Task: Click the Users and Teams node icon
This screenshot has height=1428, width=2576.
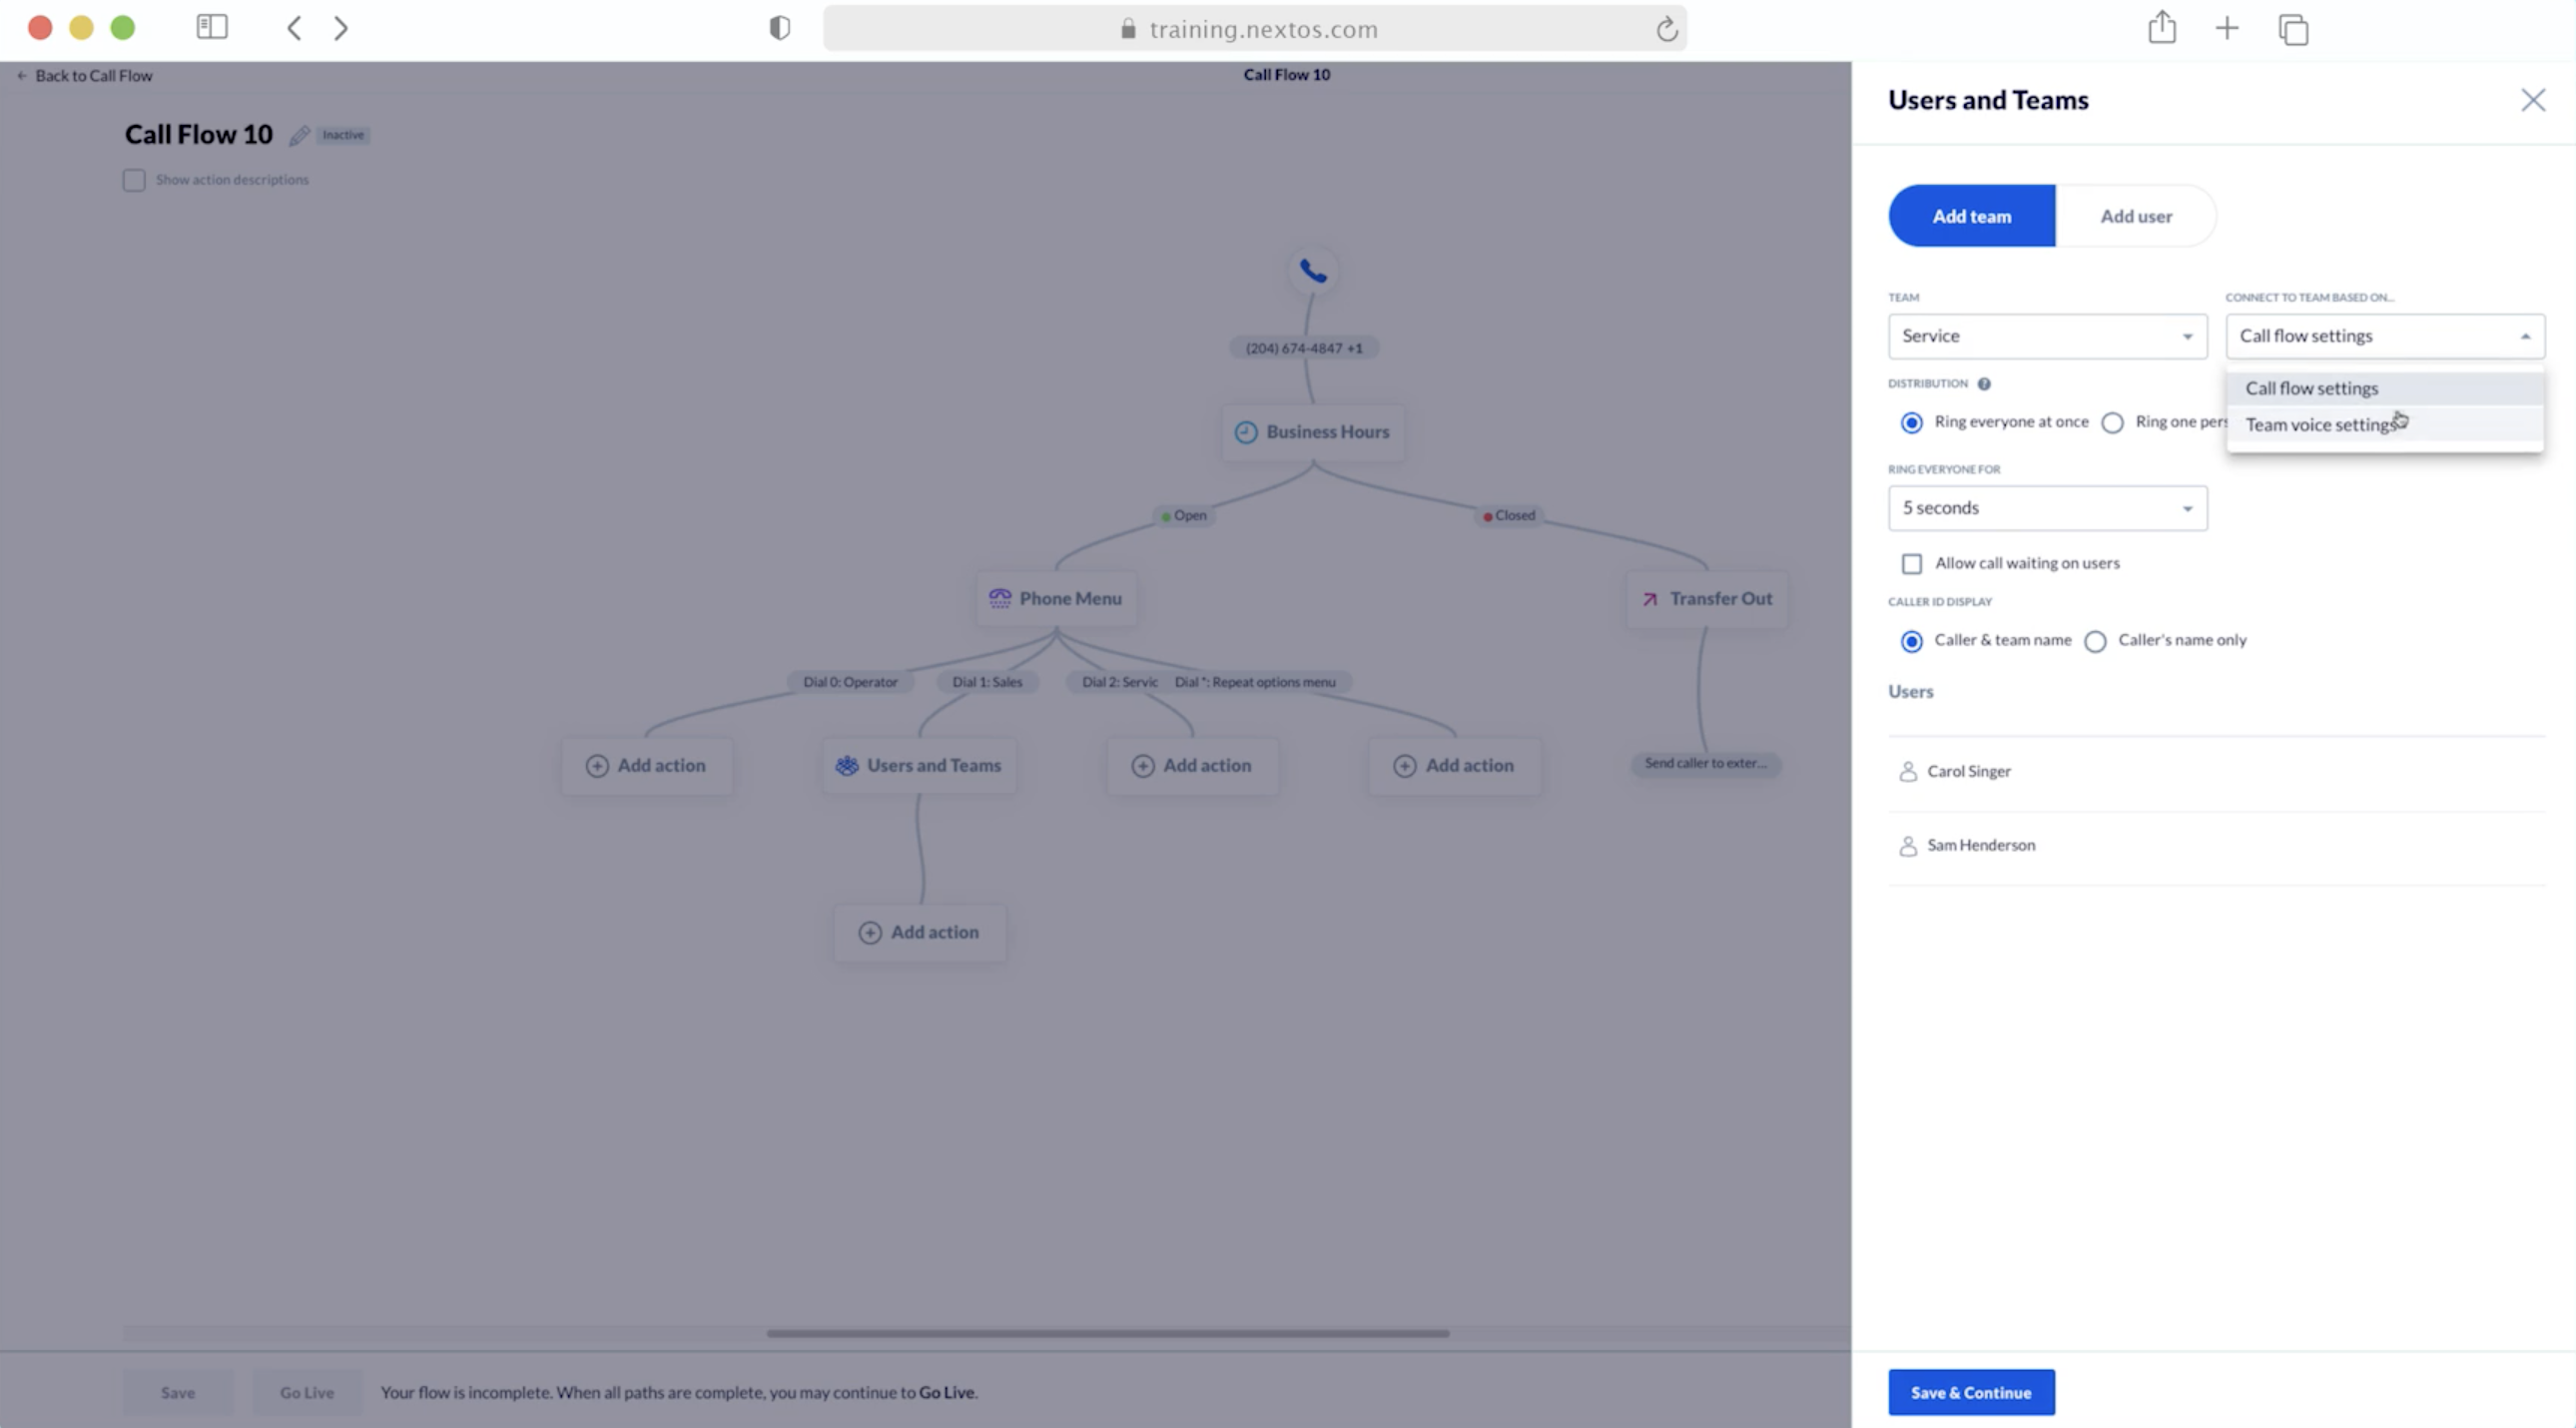Action: point(846,763)
